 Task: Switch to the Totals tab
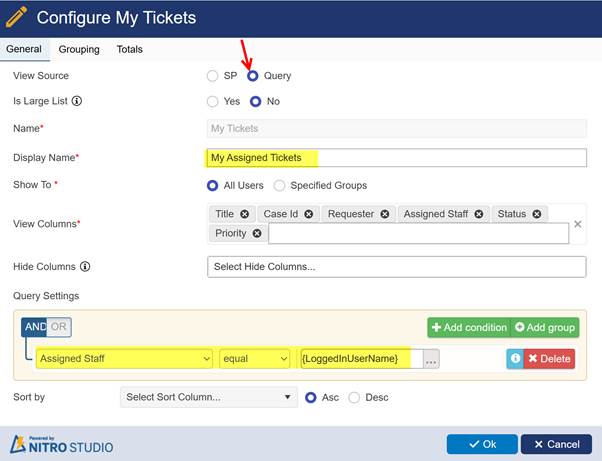pos(129,49)
